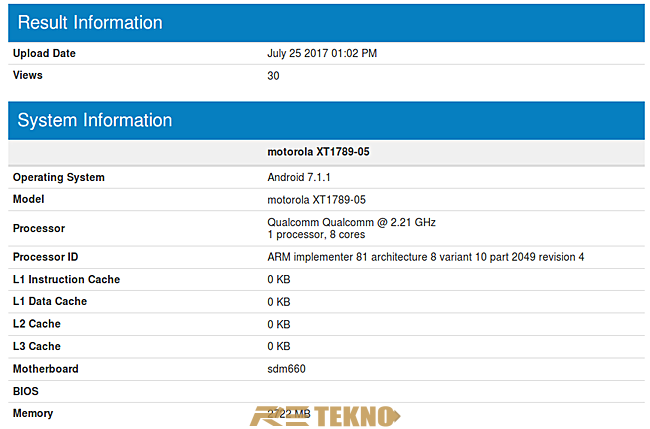Screen dimensions: 650x429
Task: Select bold motorola XT1789-05 column heading
Action: click(x=318, y=152)
